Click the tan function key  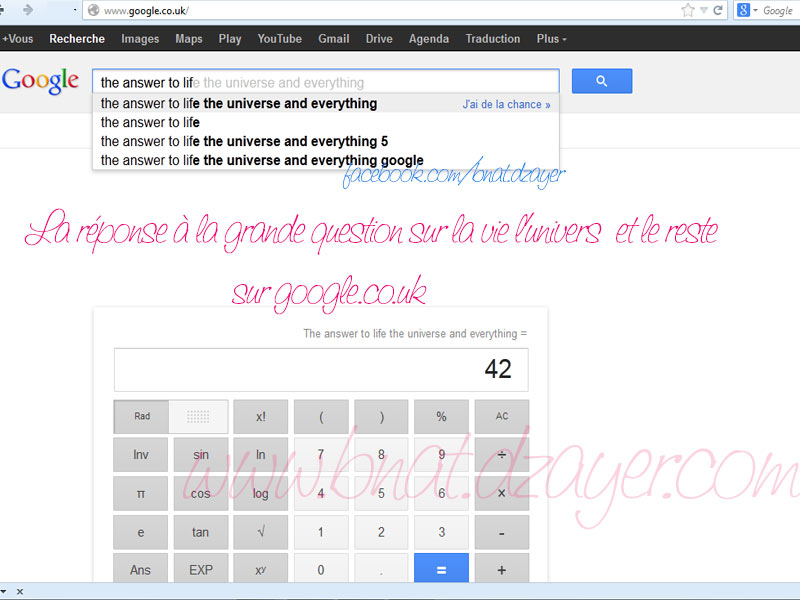click(x=201, y=532)
